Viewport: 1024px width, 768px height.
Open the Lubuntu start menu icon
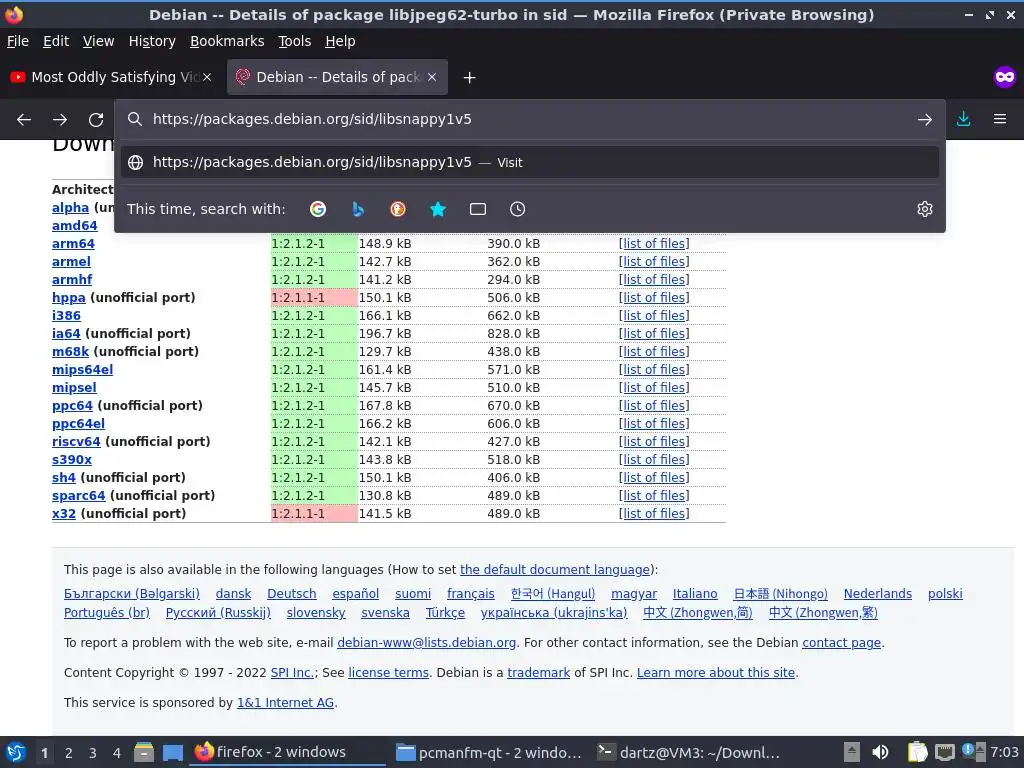tap(16, 752)
